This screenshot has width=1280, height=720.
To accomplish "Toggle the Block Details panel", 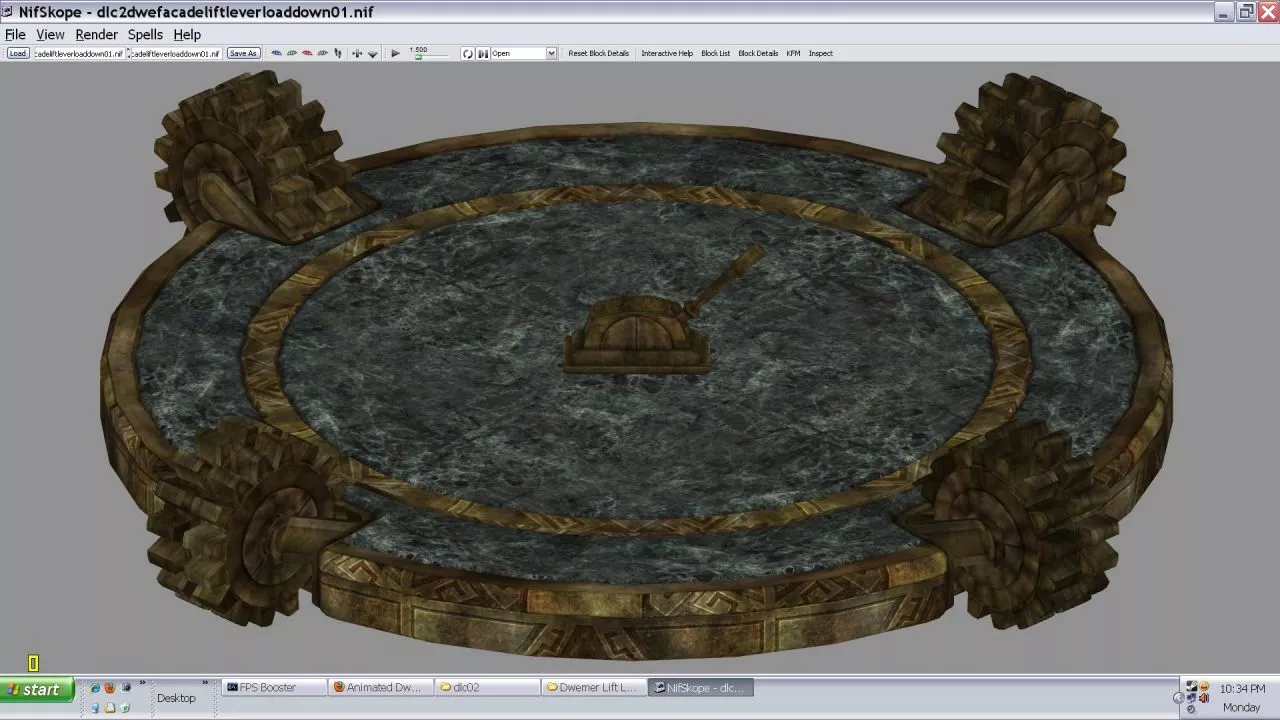I will click(x=758, y=53).
